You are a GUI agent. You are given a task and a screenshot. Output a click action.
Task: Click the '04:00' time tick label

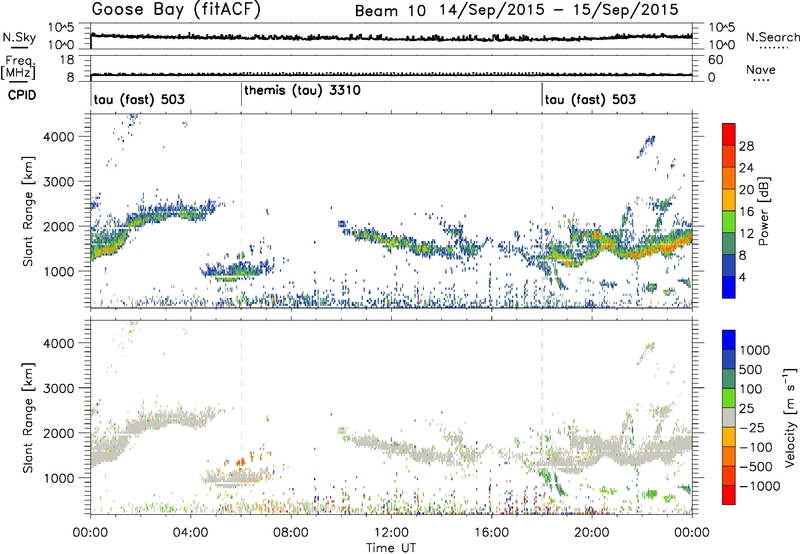(190, 533)
